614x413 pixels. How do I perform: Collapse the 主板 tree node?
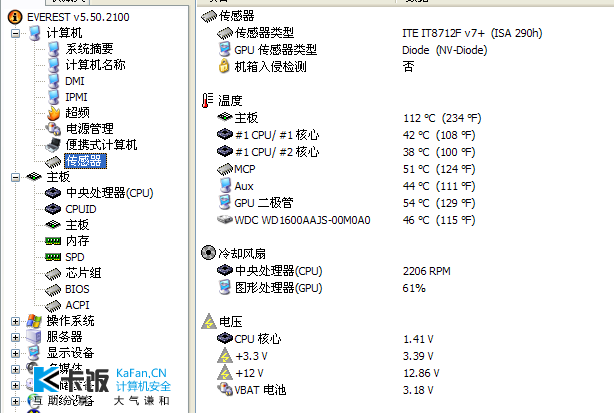tap(15, 177)
